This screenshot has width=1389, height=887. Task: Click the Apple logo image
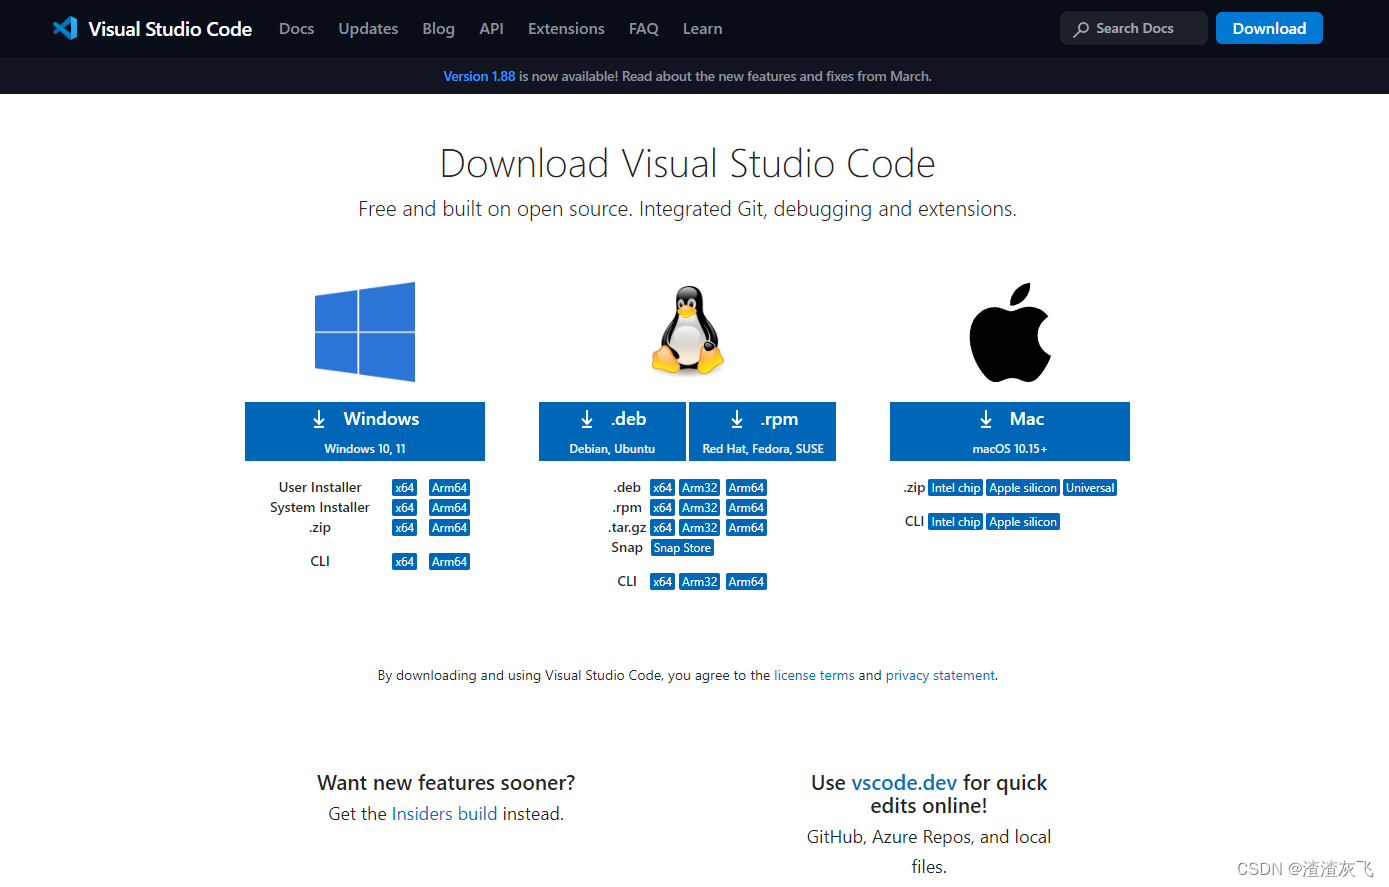tap(1010, 332)
